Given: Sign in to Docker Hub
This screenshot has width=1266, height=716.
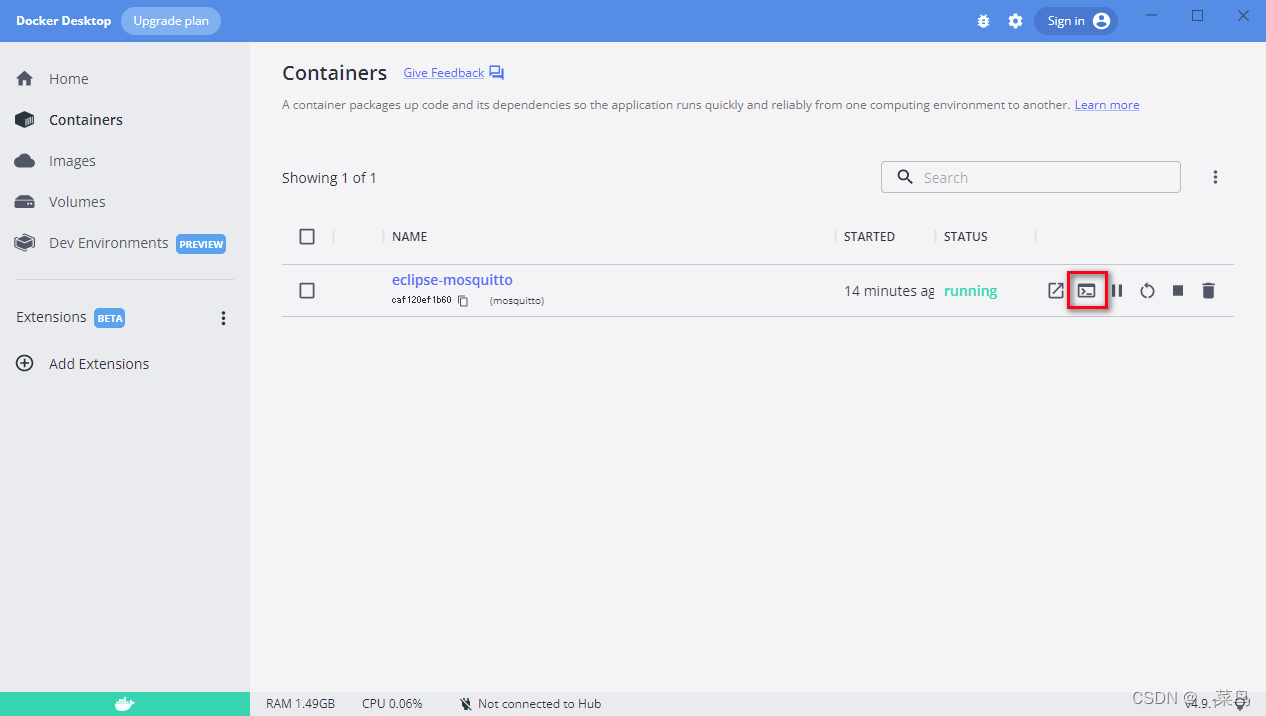Looking at the screenshot, I should point(1075,20).
